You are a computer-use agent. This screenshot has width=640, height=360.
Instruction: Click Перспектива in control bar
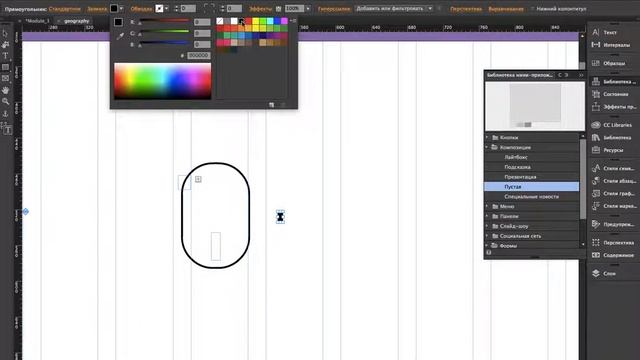coord(466,9)
